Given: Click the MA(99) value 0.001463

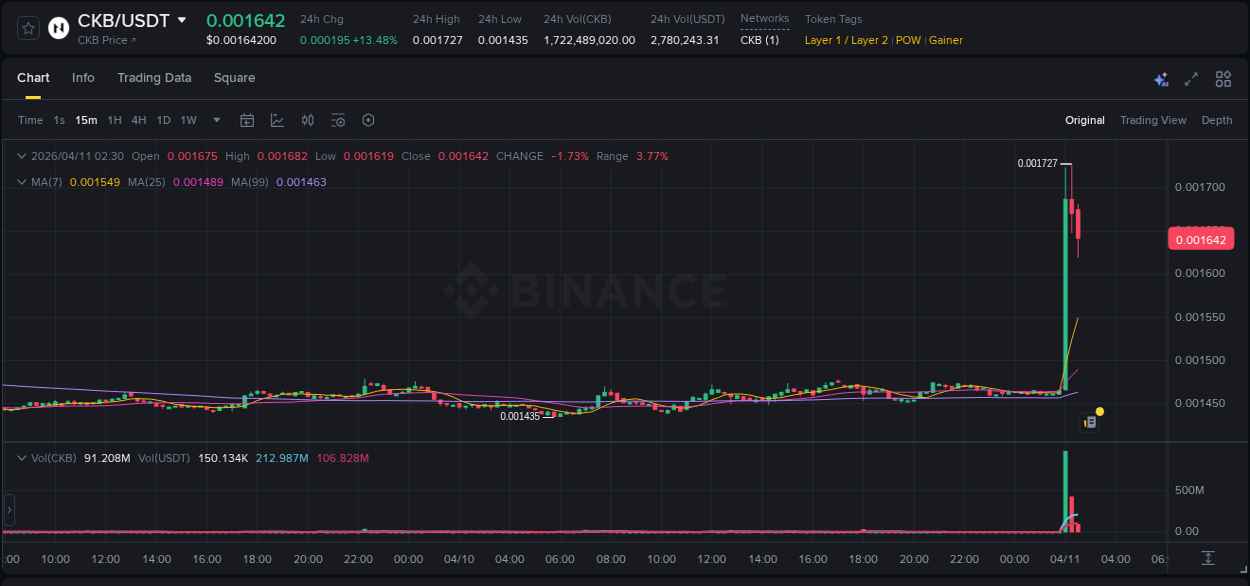Looking at the screenshot, I should [301, 182].
